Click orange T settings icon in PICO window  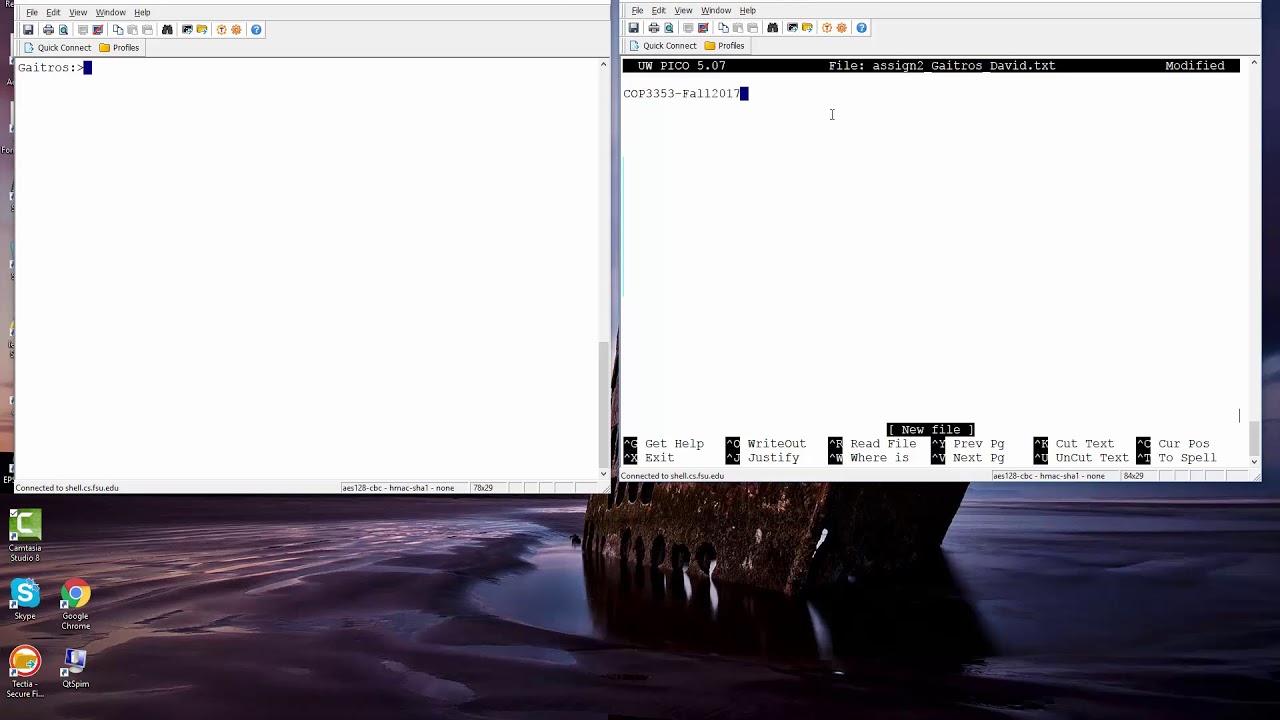pos(827,28)
